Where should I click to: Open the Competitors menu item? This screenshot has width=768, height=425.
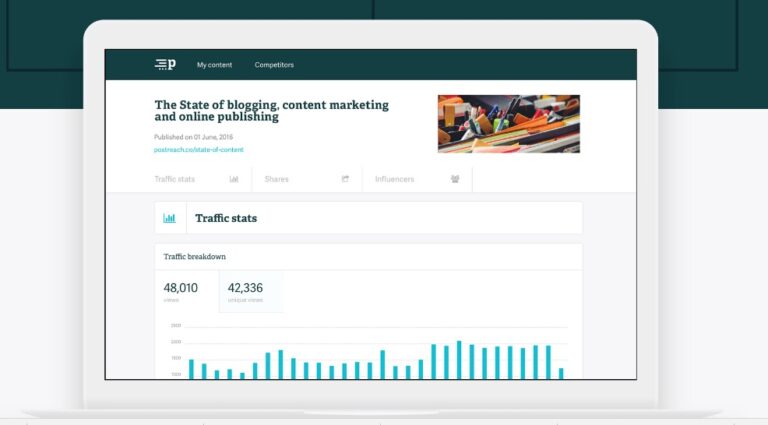click(274, 65)
